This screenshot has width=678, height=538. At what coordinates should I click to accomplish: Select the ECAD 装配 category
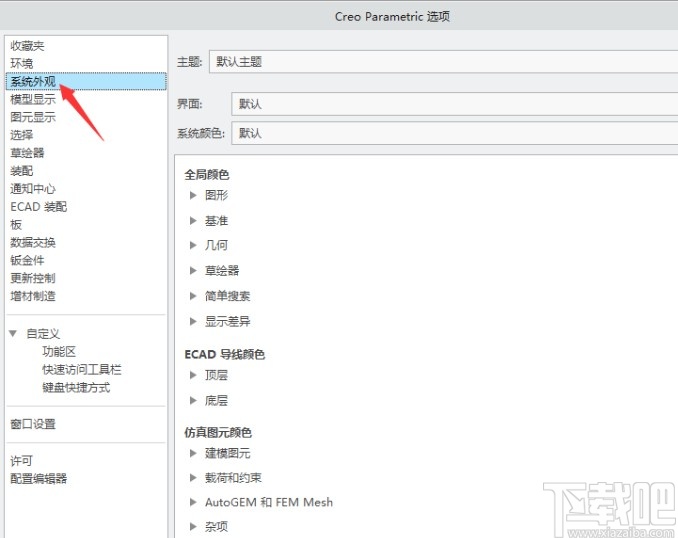tap(38, 207)
